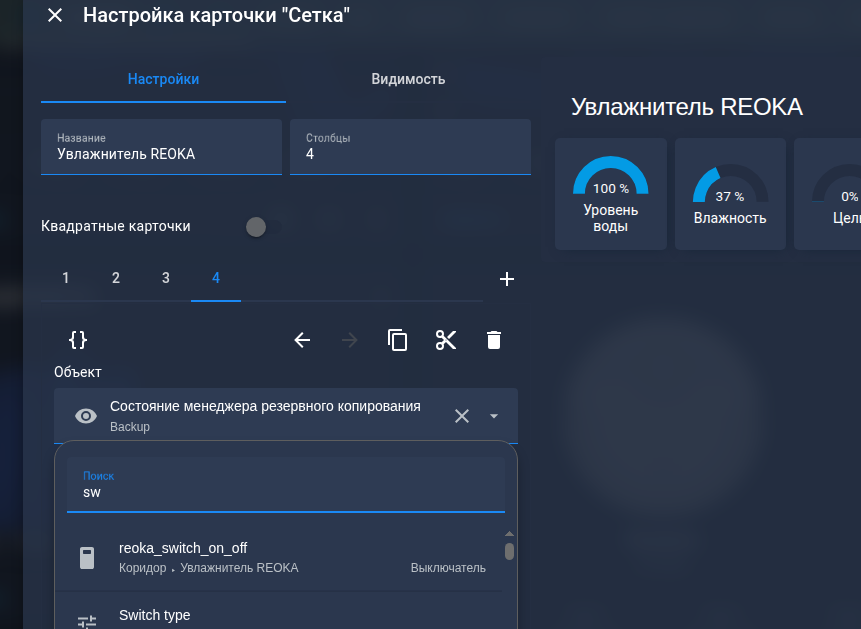This screenshot has width=861, height=629.
Task: Click the eye icon in the entity field
Action: coord(86,416)
